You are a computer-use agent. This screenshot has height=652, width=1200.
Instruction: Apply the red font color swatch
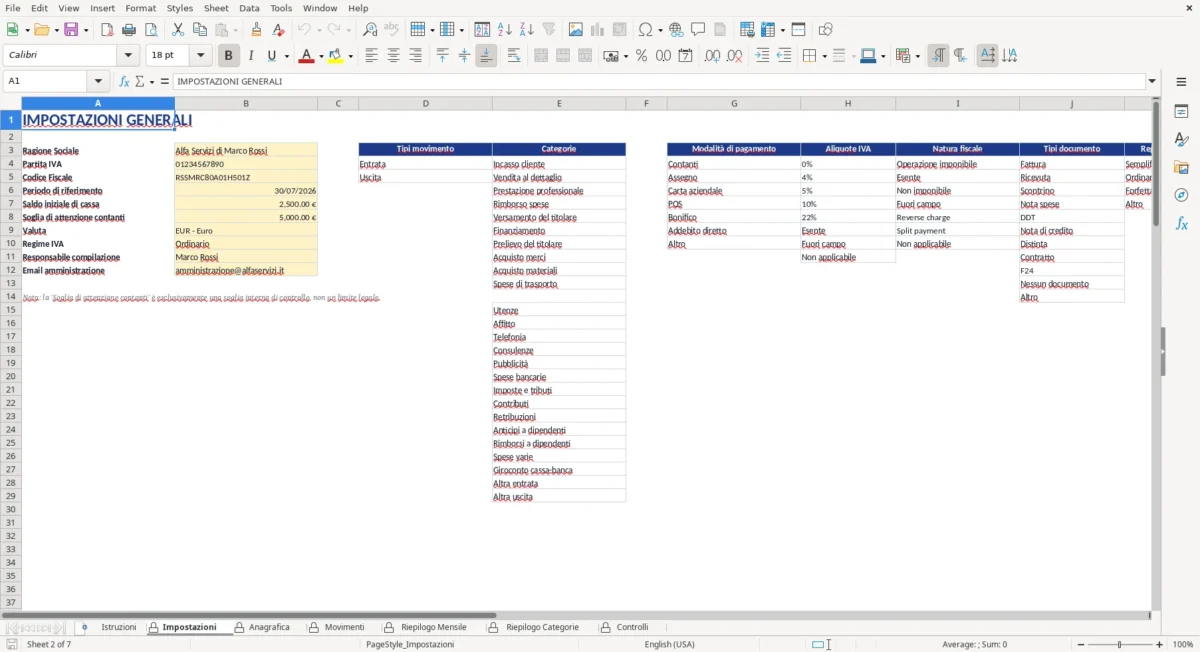tap(306, 56)
